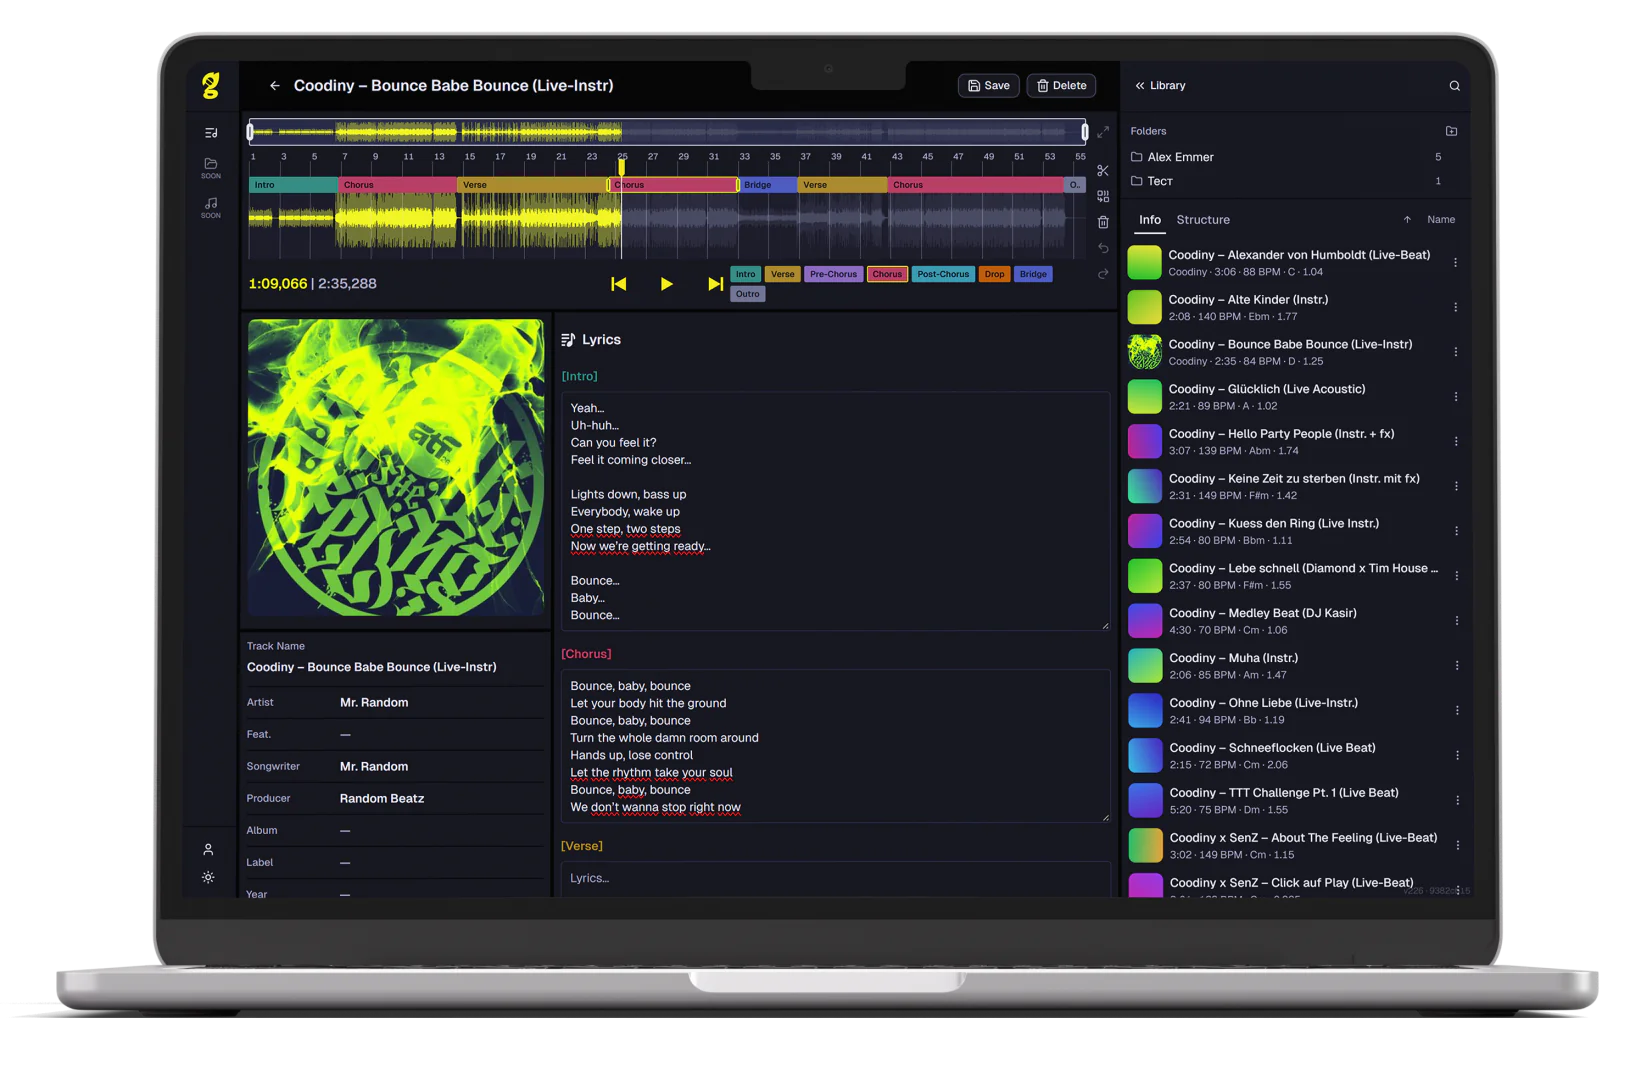The height and width of the screenshot is (1068, 1630).
Task: Click the yellow playhead marker
Action: pos(621,167)
